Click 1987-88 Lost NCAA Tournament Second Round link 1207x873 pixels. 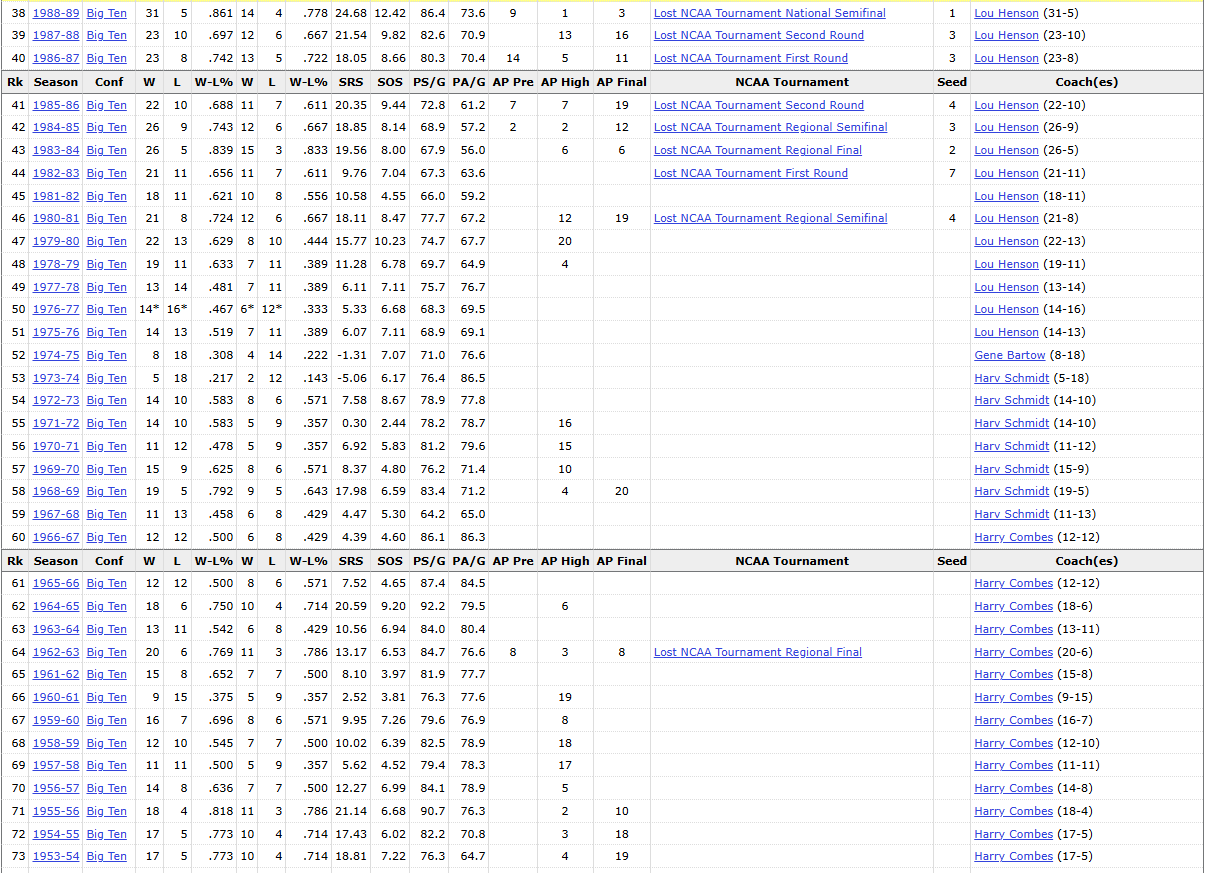click(x=758, y=35)
